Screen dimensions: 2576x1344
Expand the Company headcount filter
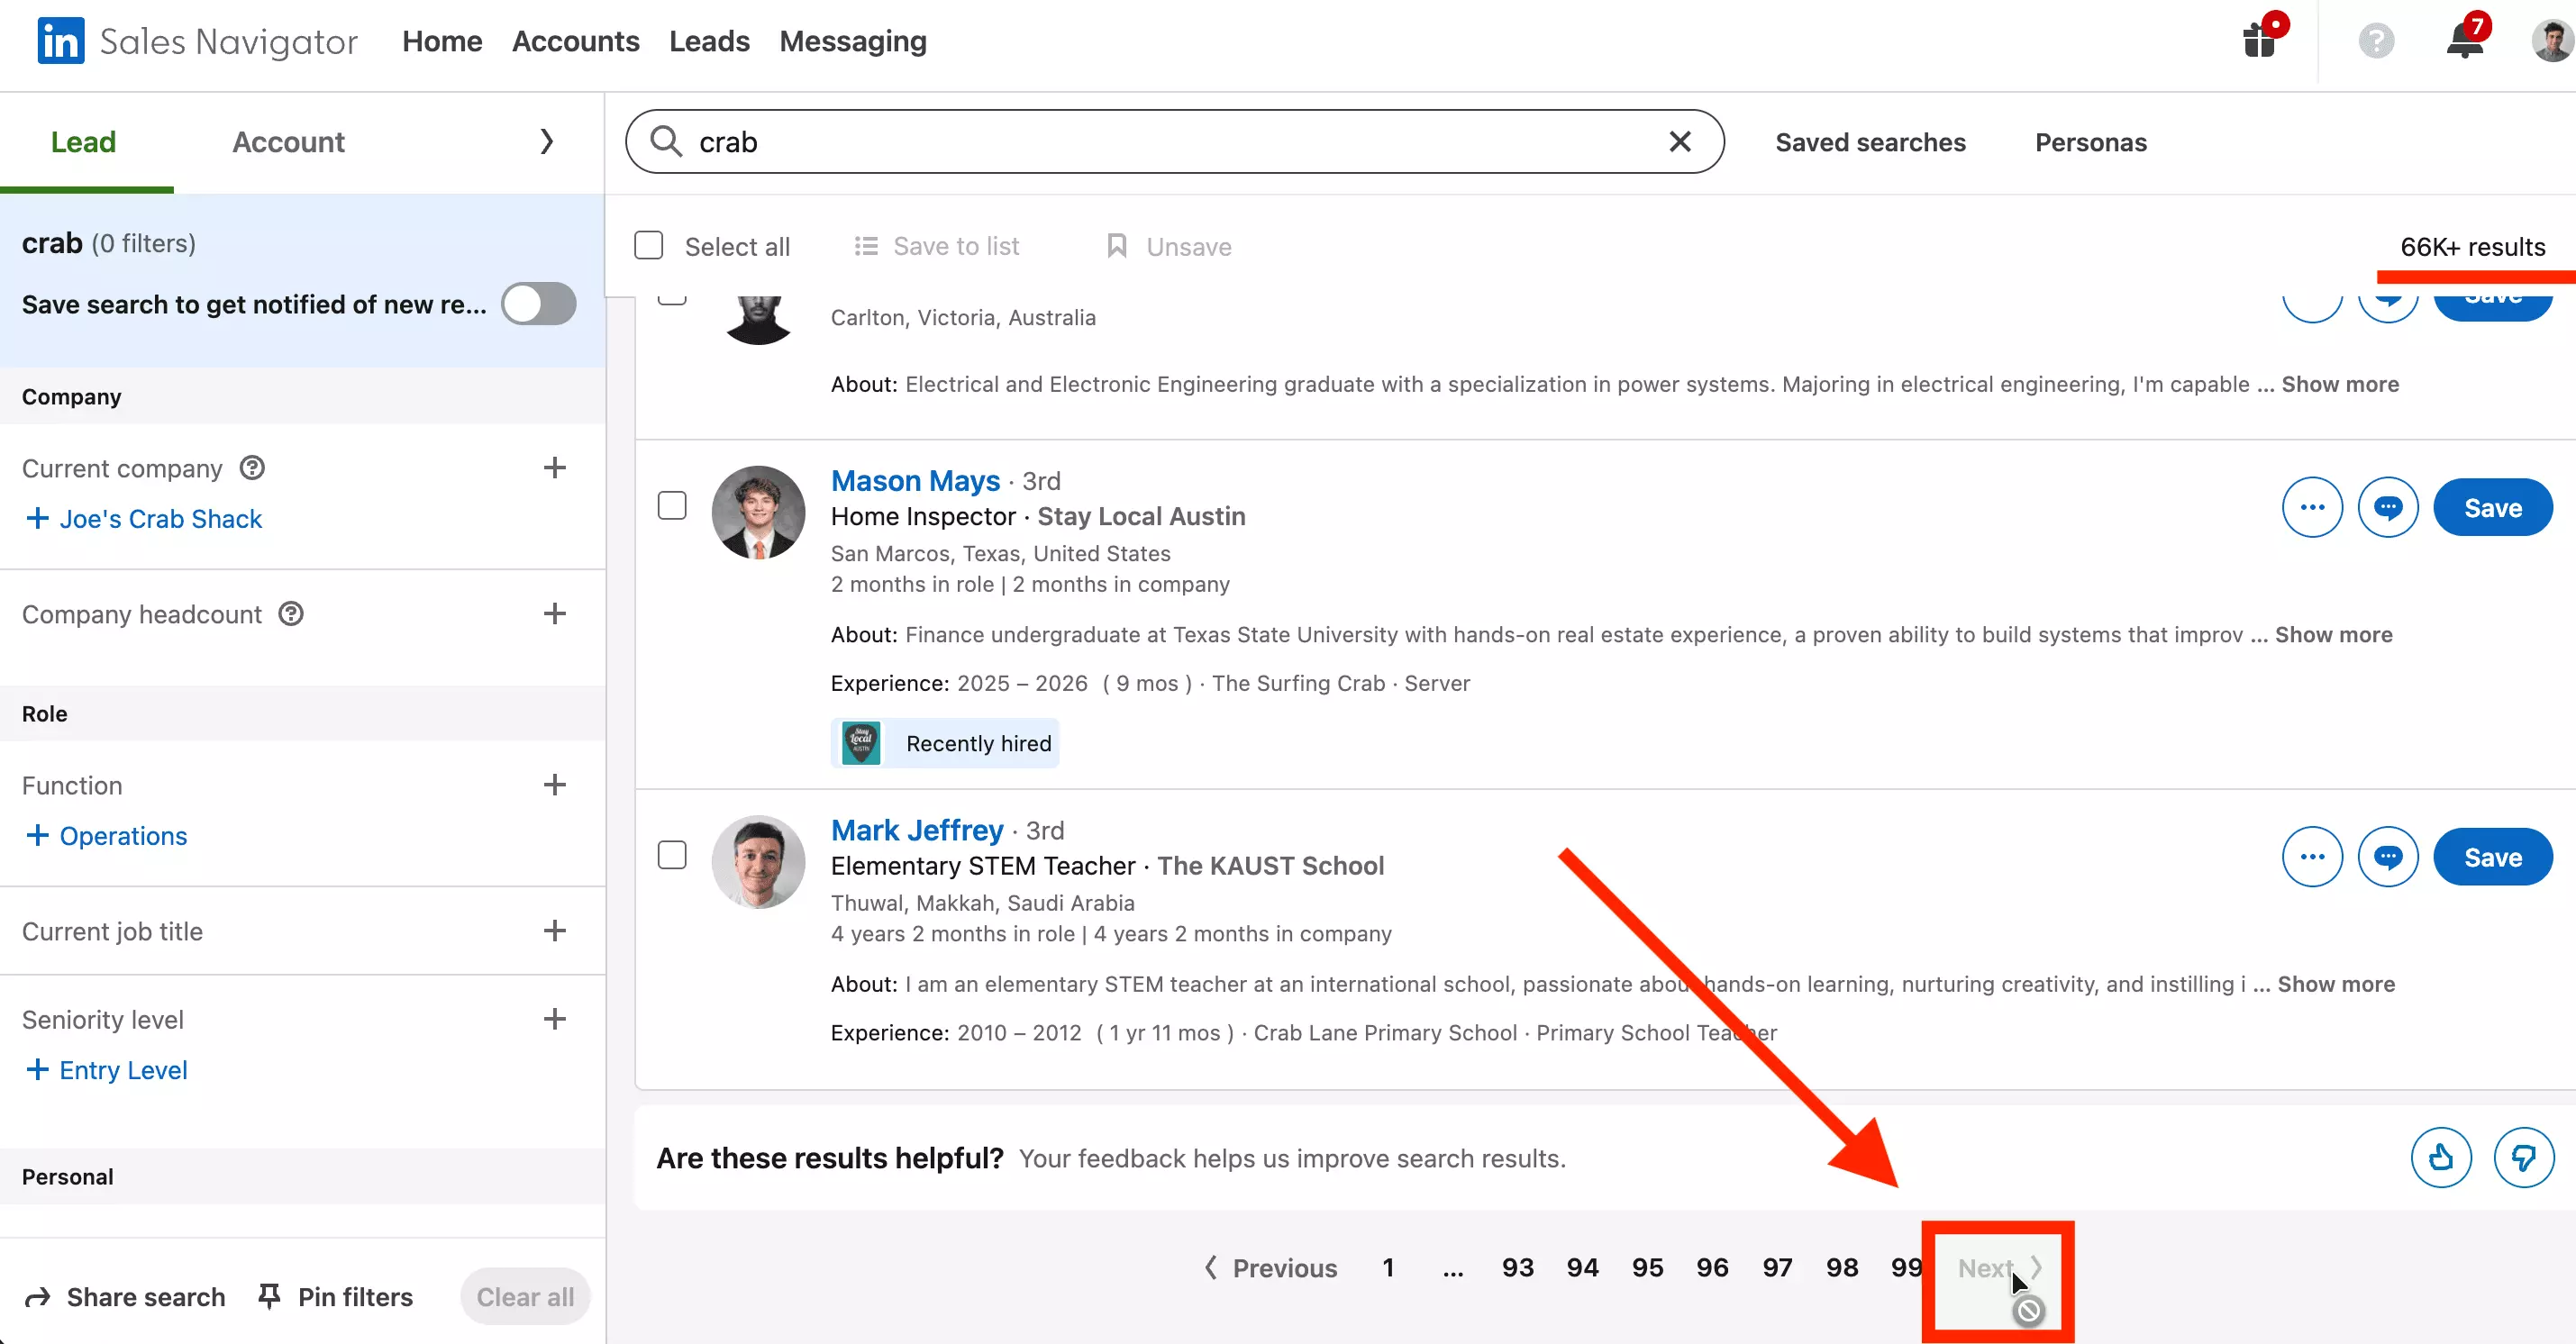(555, 614)
